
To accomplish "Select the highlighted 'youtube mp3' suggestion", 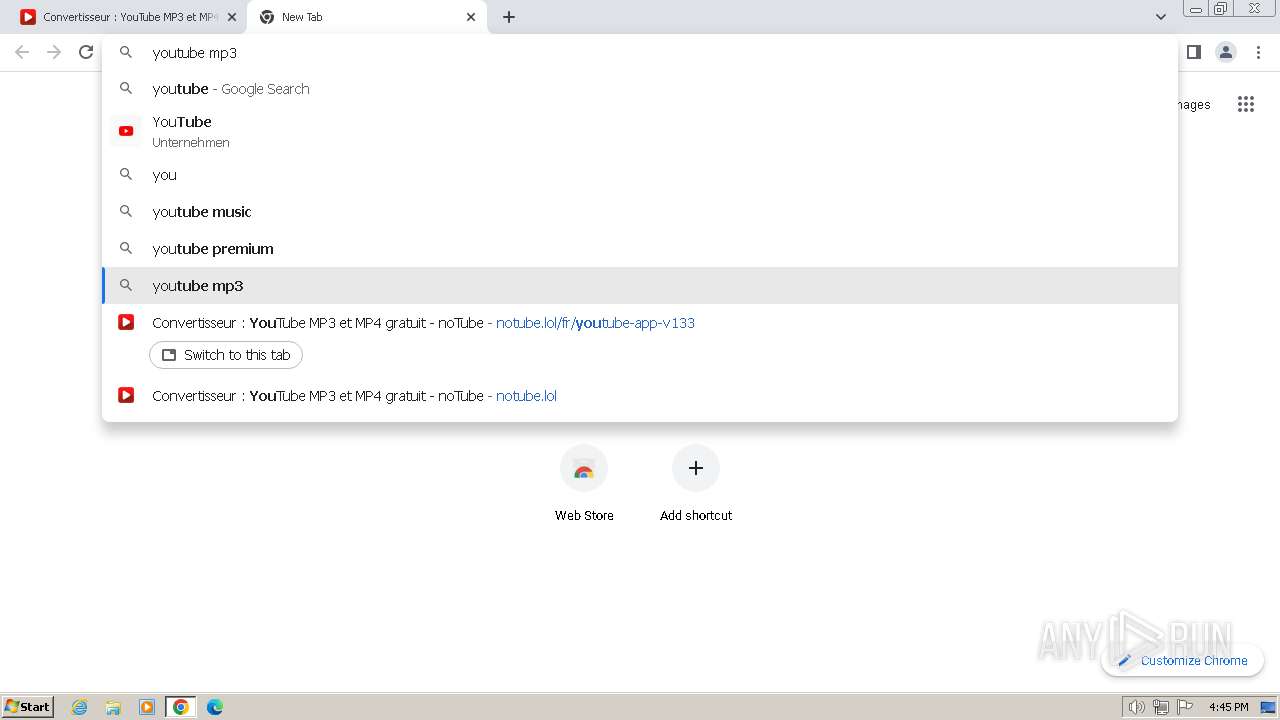I will (x=640, y=286).
